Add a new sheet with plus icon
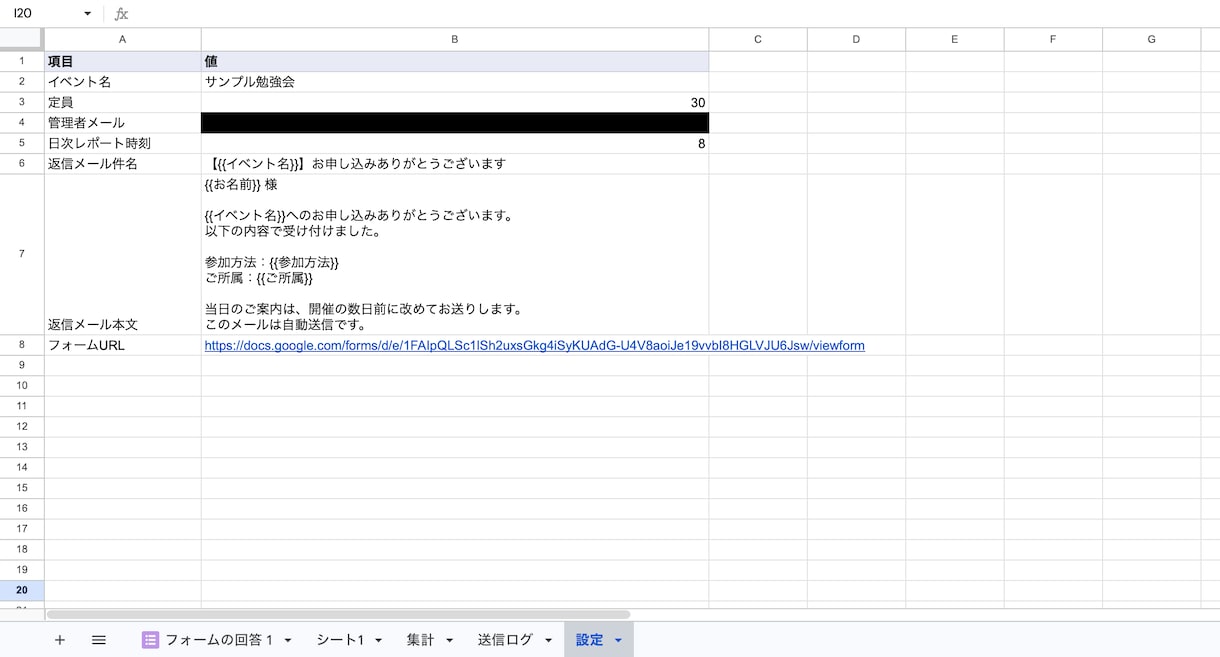Image resolution: width=1220 pixels, height=657 pixels. [60, 640]
